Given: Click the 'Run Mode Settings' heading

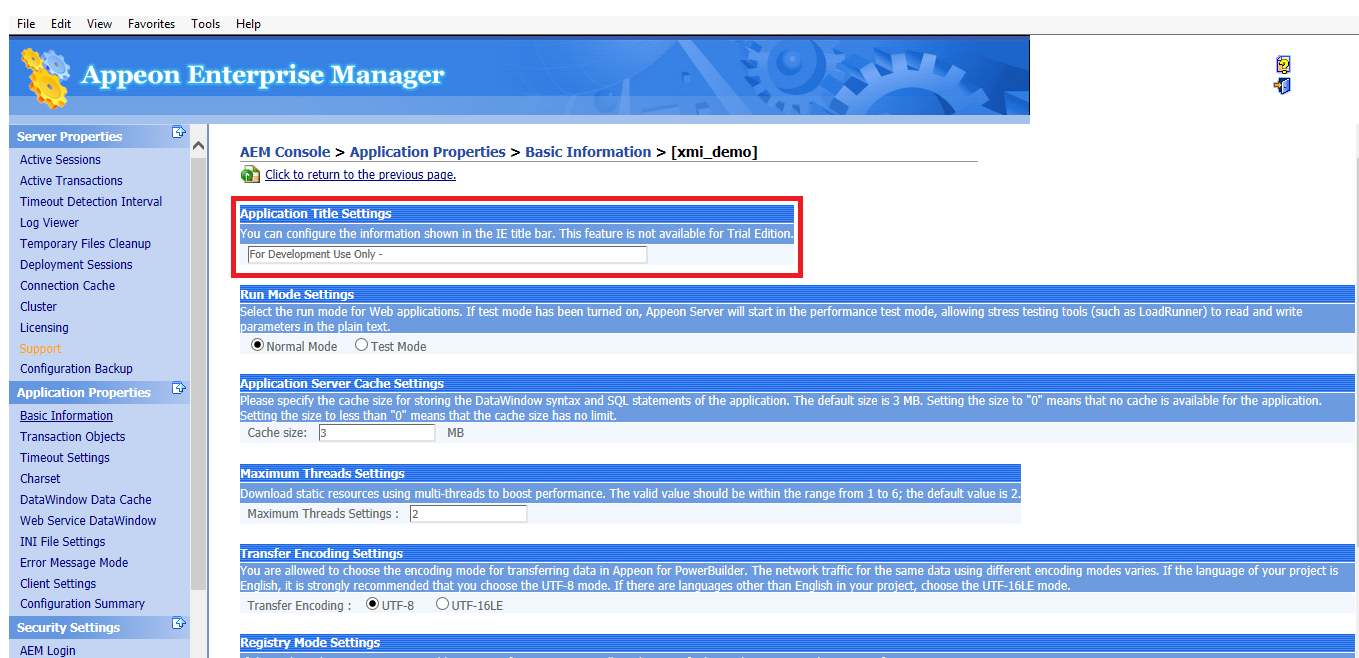Looking at the screenshot, I should (x=297, y=295).
